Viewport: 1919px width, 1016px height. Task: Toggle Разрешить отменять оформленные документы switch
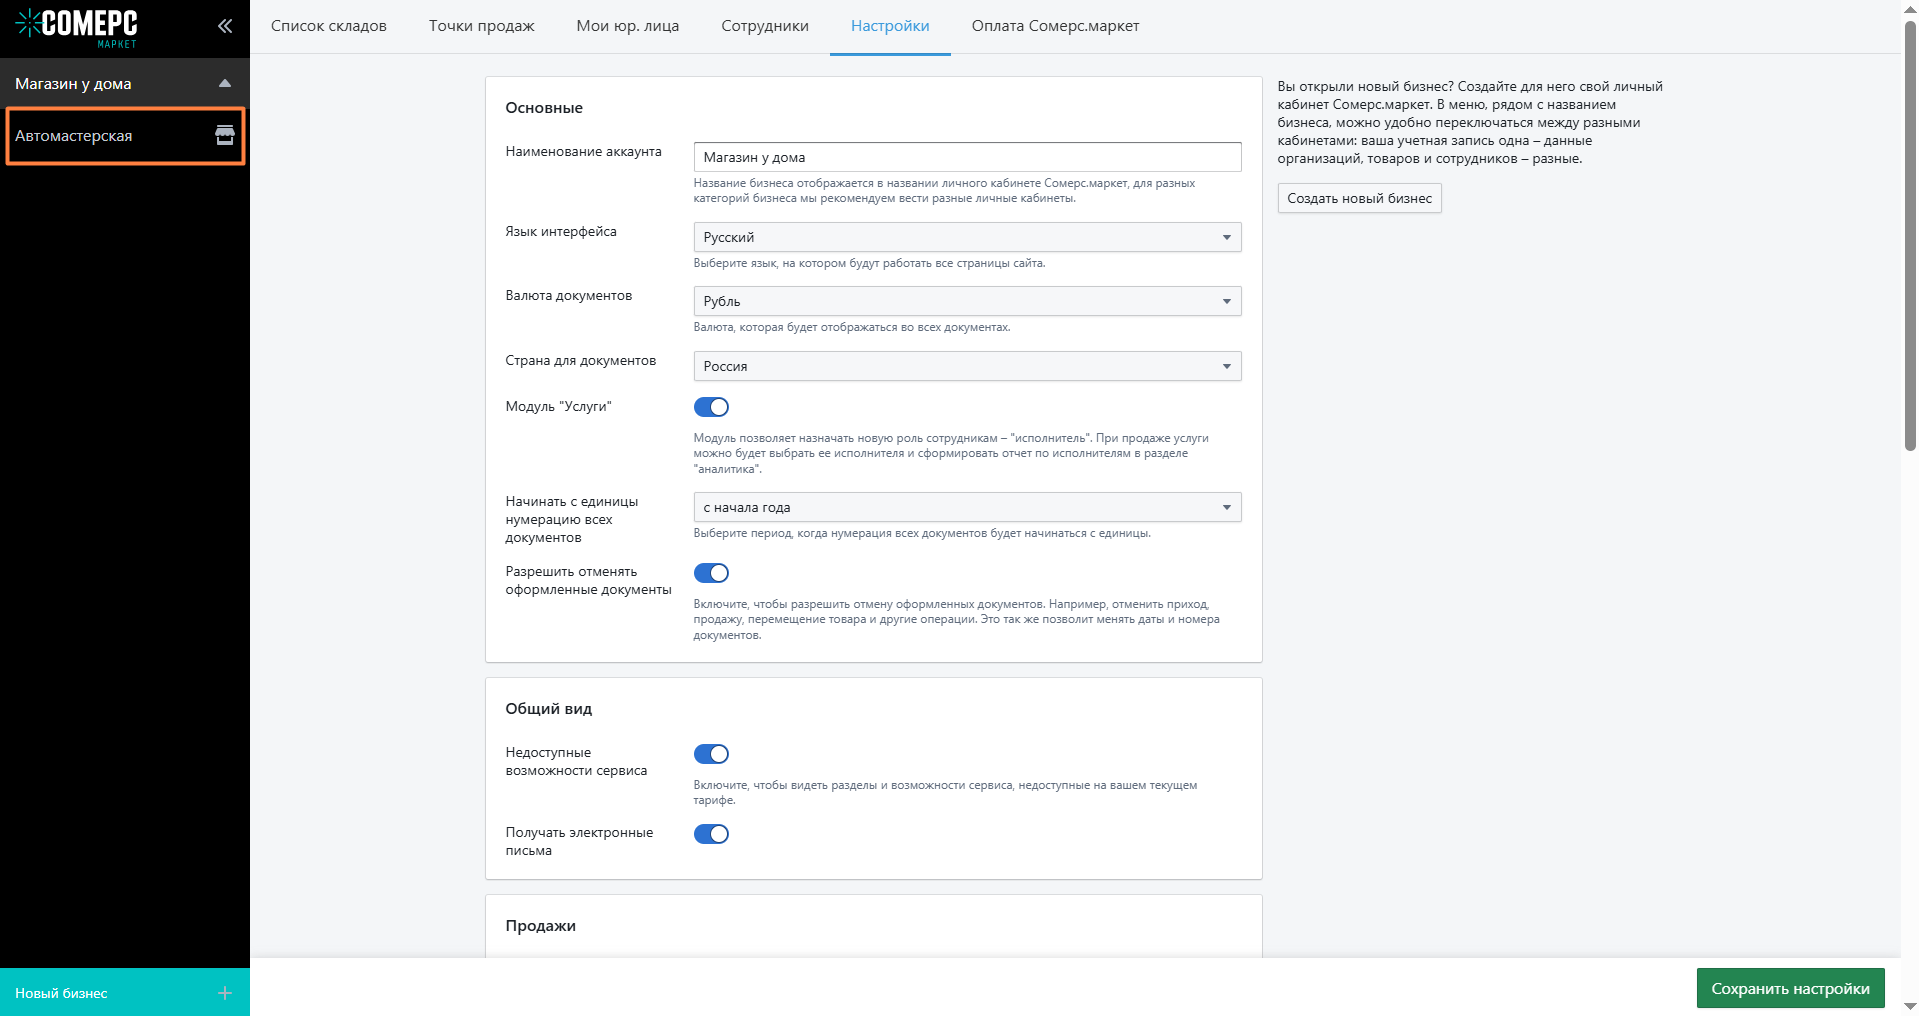tap(711, 573)
